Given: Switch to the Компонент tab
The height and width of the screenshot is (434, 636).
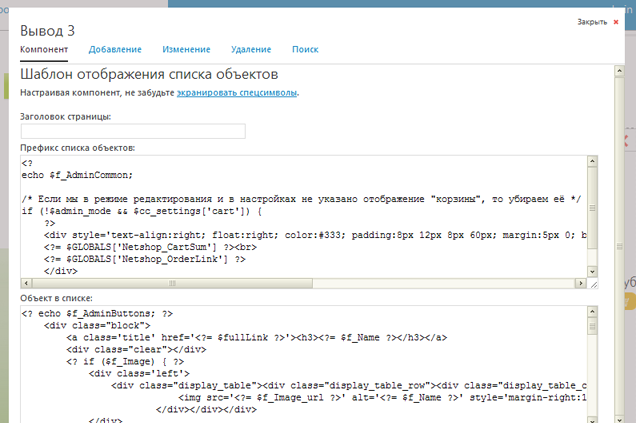Looking at the screenshot, I should point(44,49).
